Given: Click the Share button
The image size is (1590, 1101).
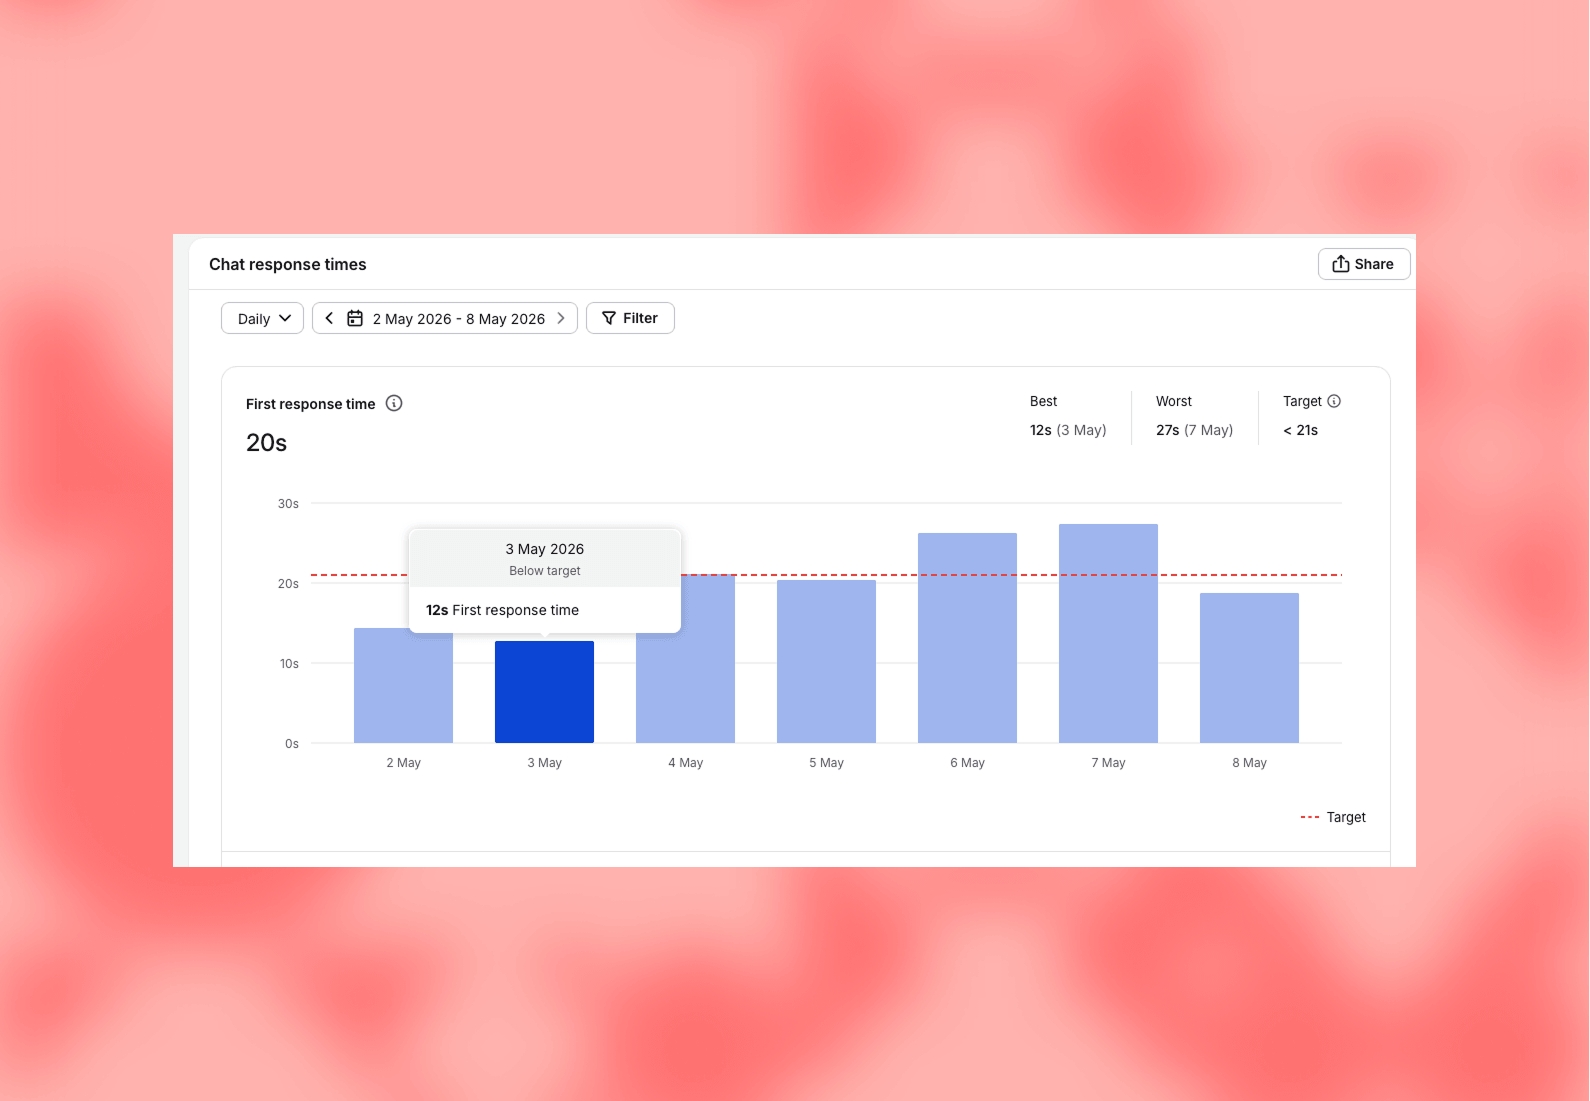Looking at the screenshot, I should point(1363,264).
